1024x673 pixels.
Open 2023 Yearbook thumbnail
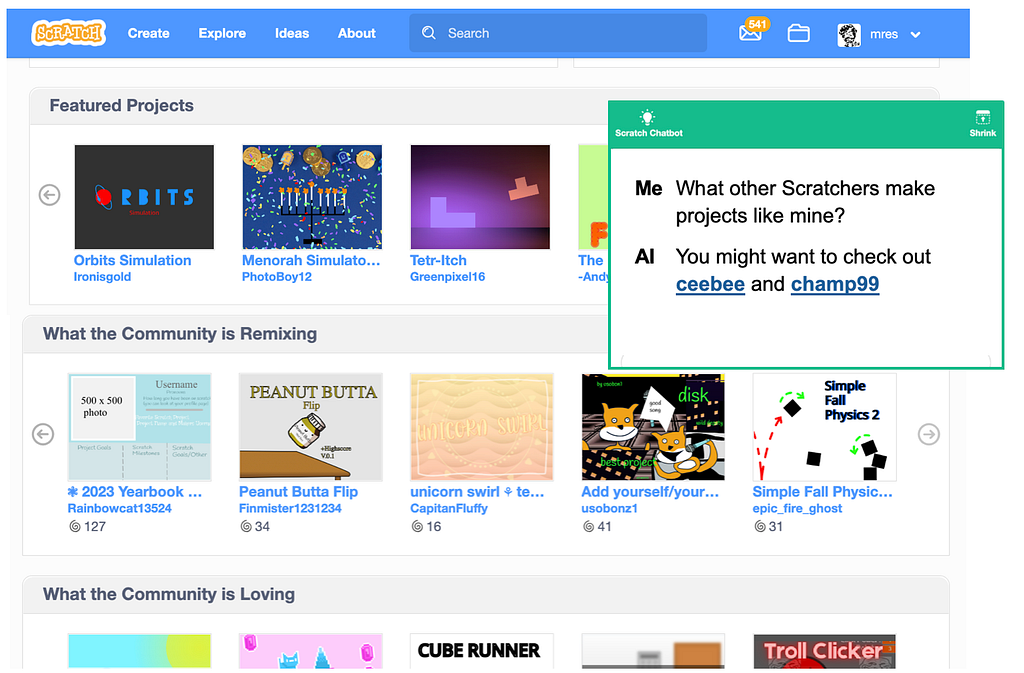140,427
